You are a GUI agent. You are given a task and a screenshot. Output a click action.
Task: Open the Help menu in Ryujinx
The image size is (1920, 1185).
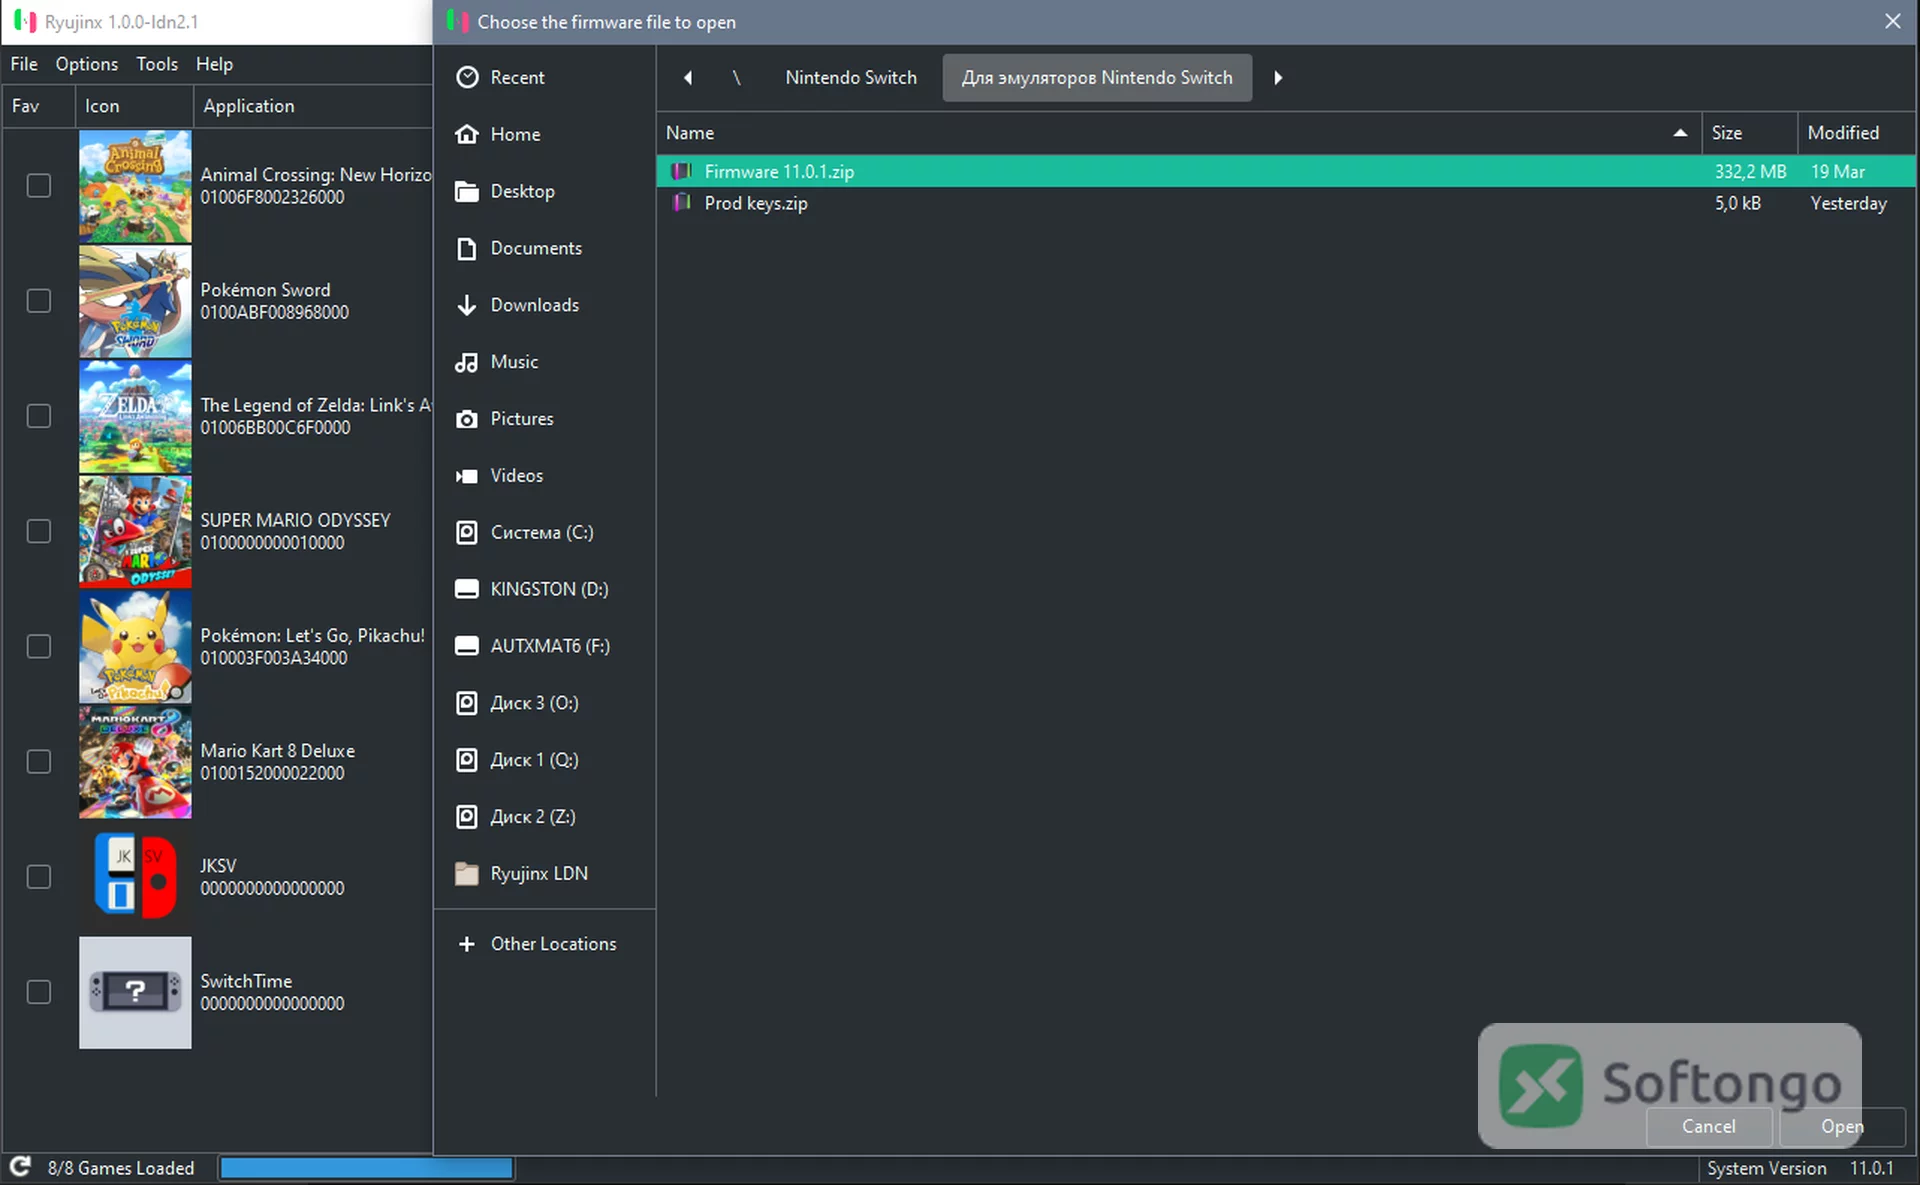pyautogui.click(x=214, y=64)
